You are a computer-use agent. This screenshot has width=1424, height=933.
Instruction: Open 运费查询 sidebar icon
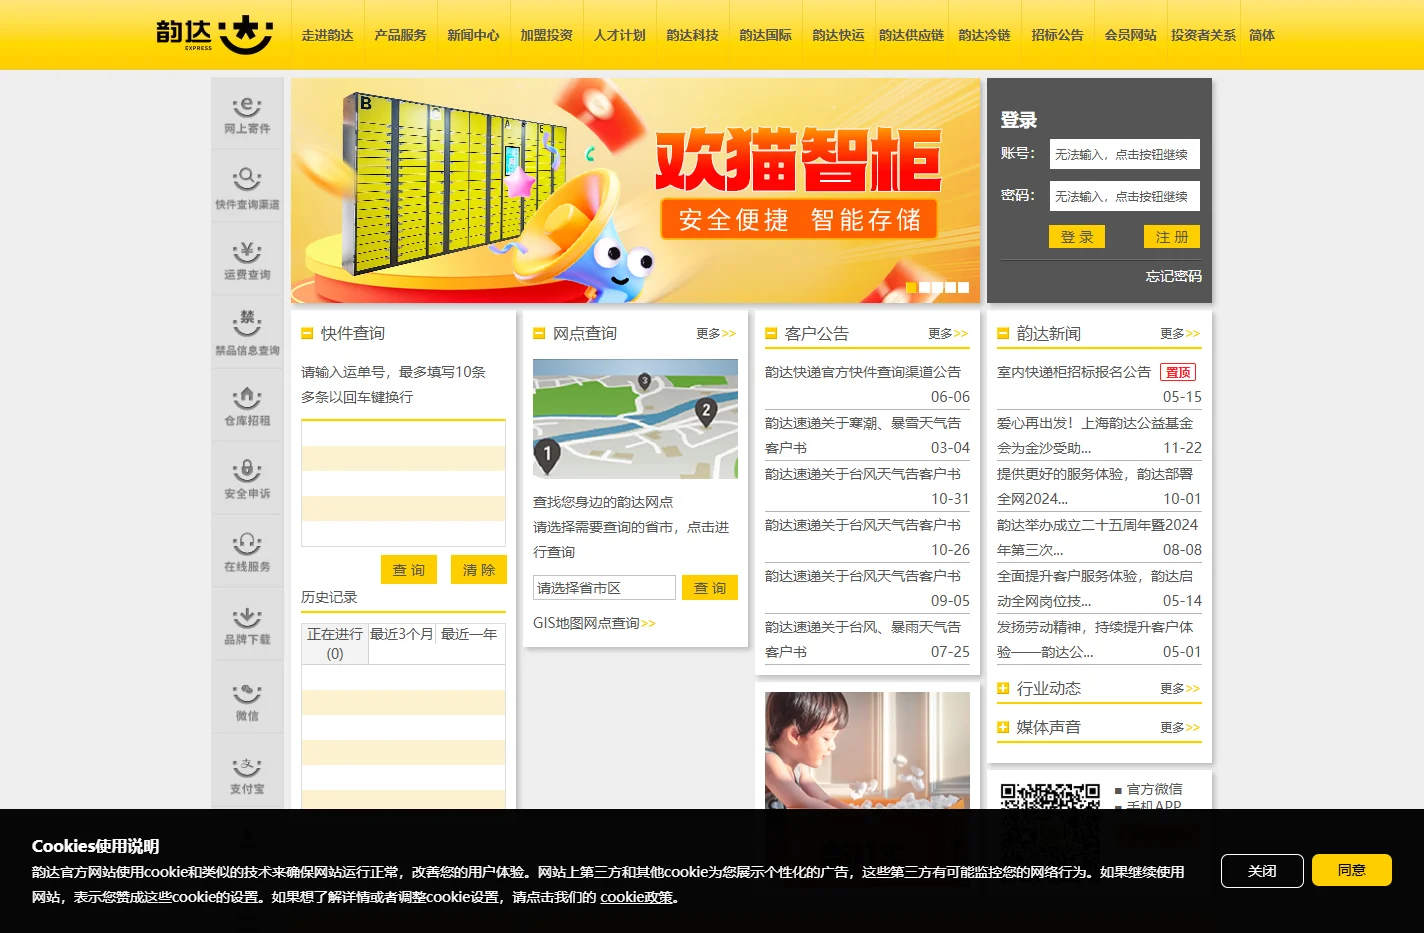tap(247, 259)
